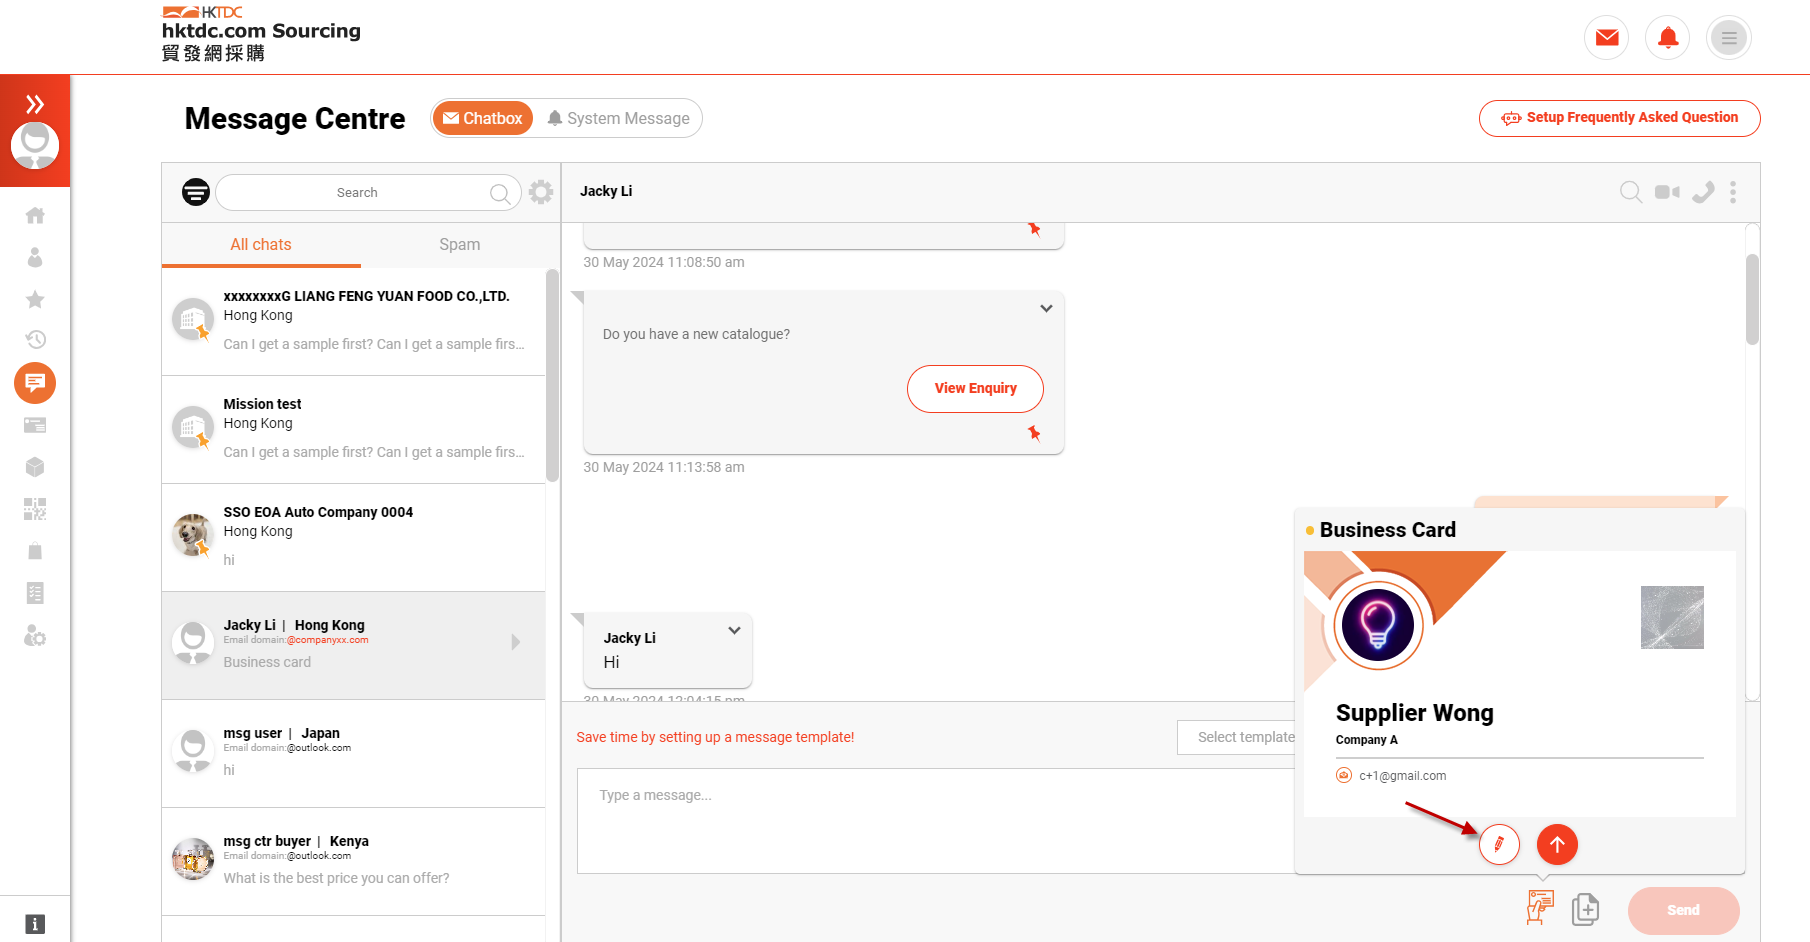Open the user profile avatar in sidebar

click(35, 146)
